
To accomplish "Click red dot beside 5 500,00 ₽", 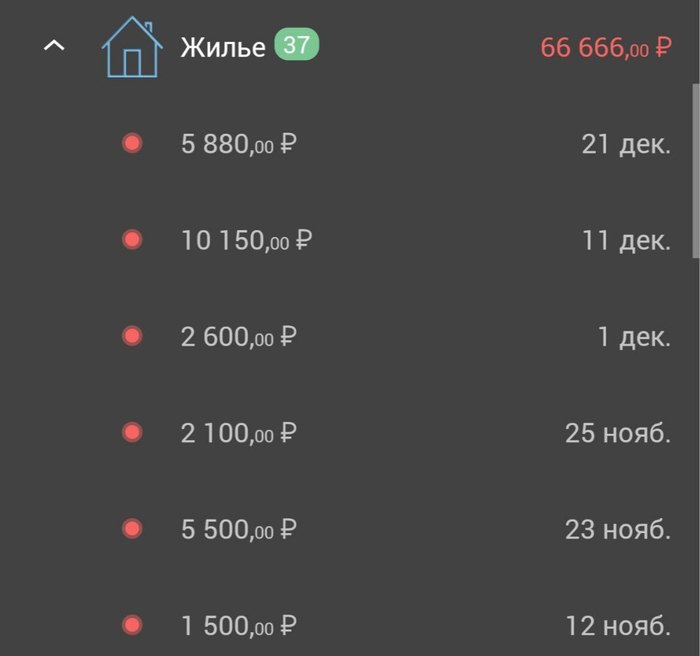I will tap(132, 529).
